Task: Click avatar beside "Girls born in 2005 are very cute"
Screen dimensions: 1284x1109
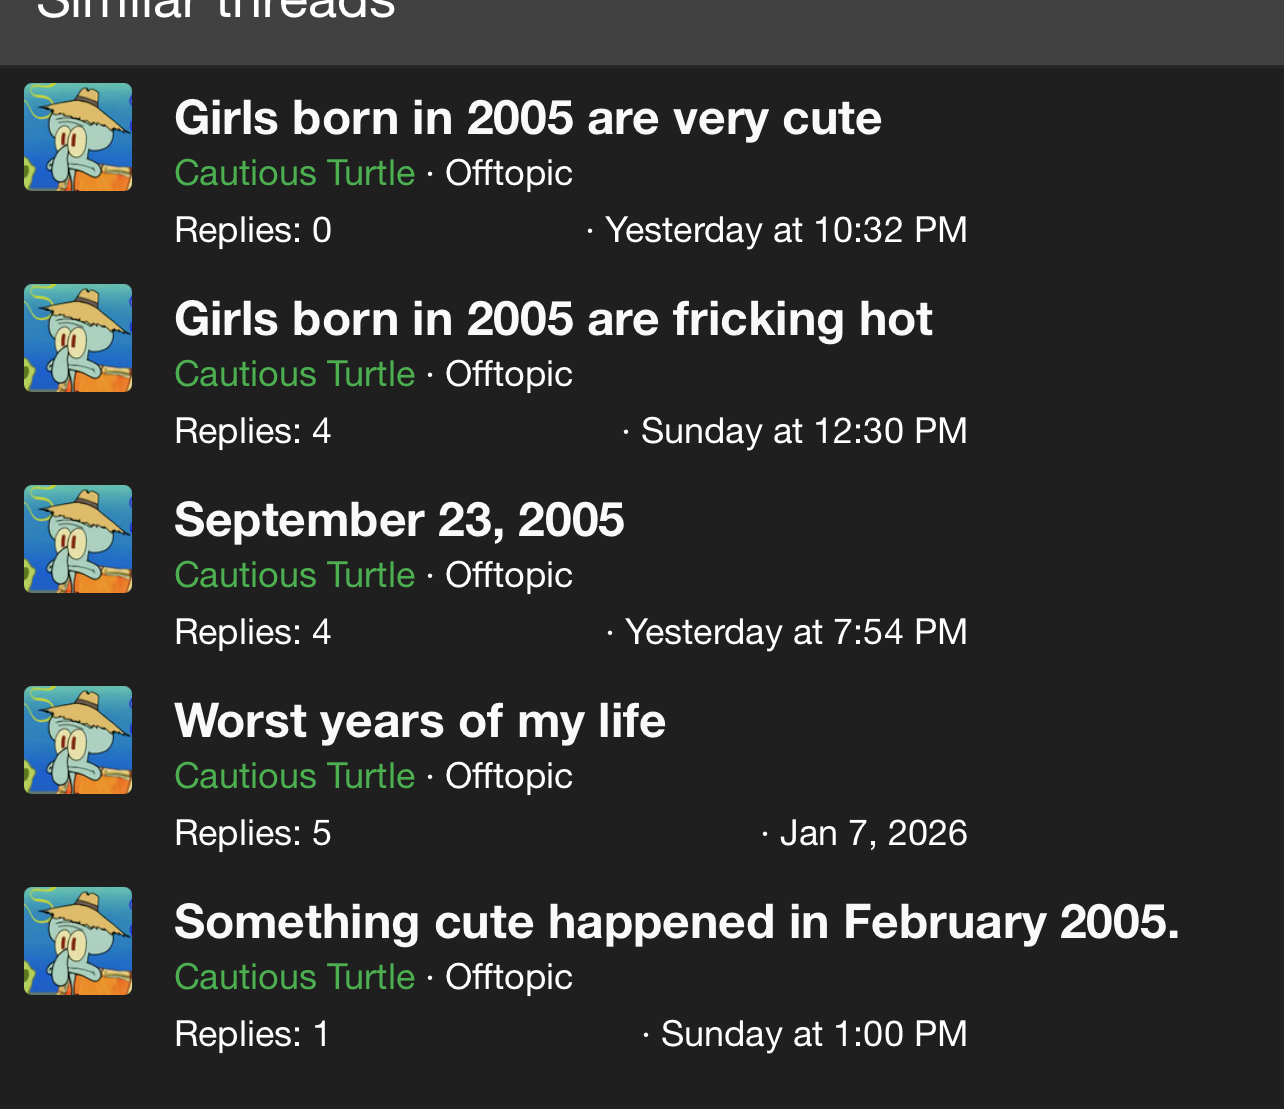Action: pyautogui.click(x=78, y=137)
